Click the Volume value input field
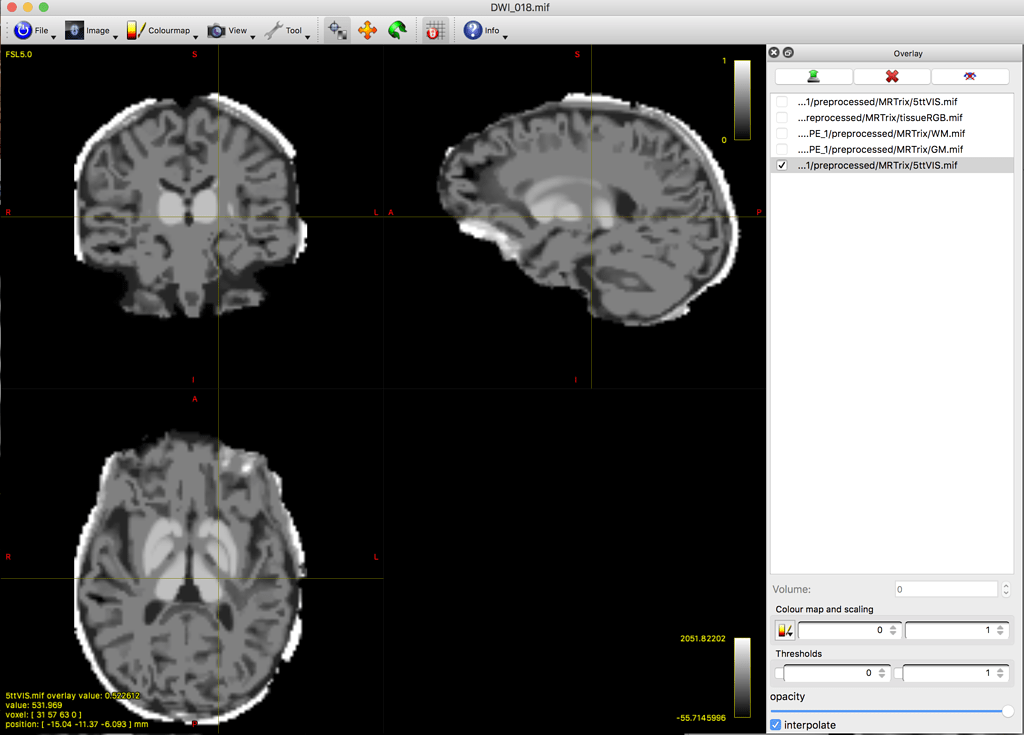 [944, 588]
